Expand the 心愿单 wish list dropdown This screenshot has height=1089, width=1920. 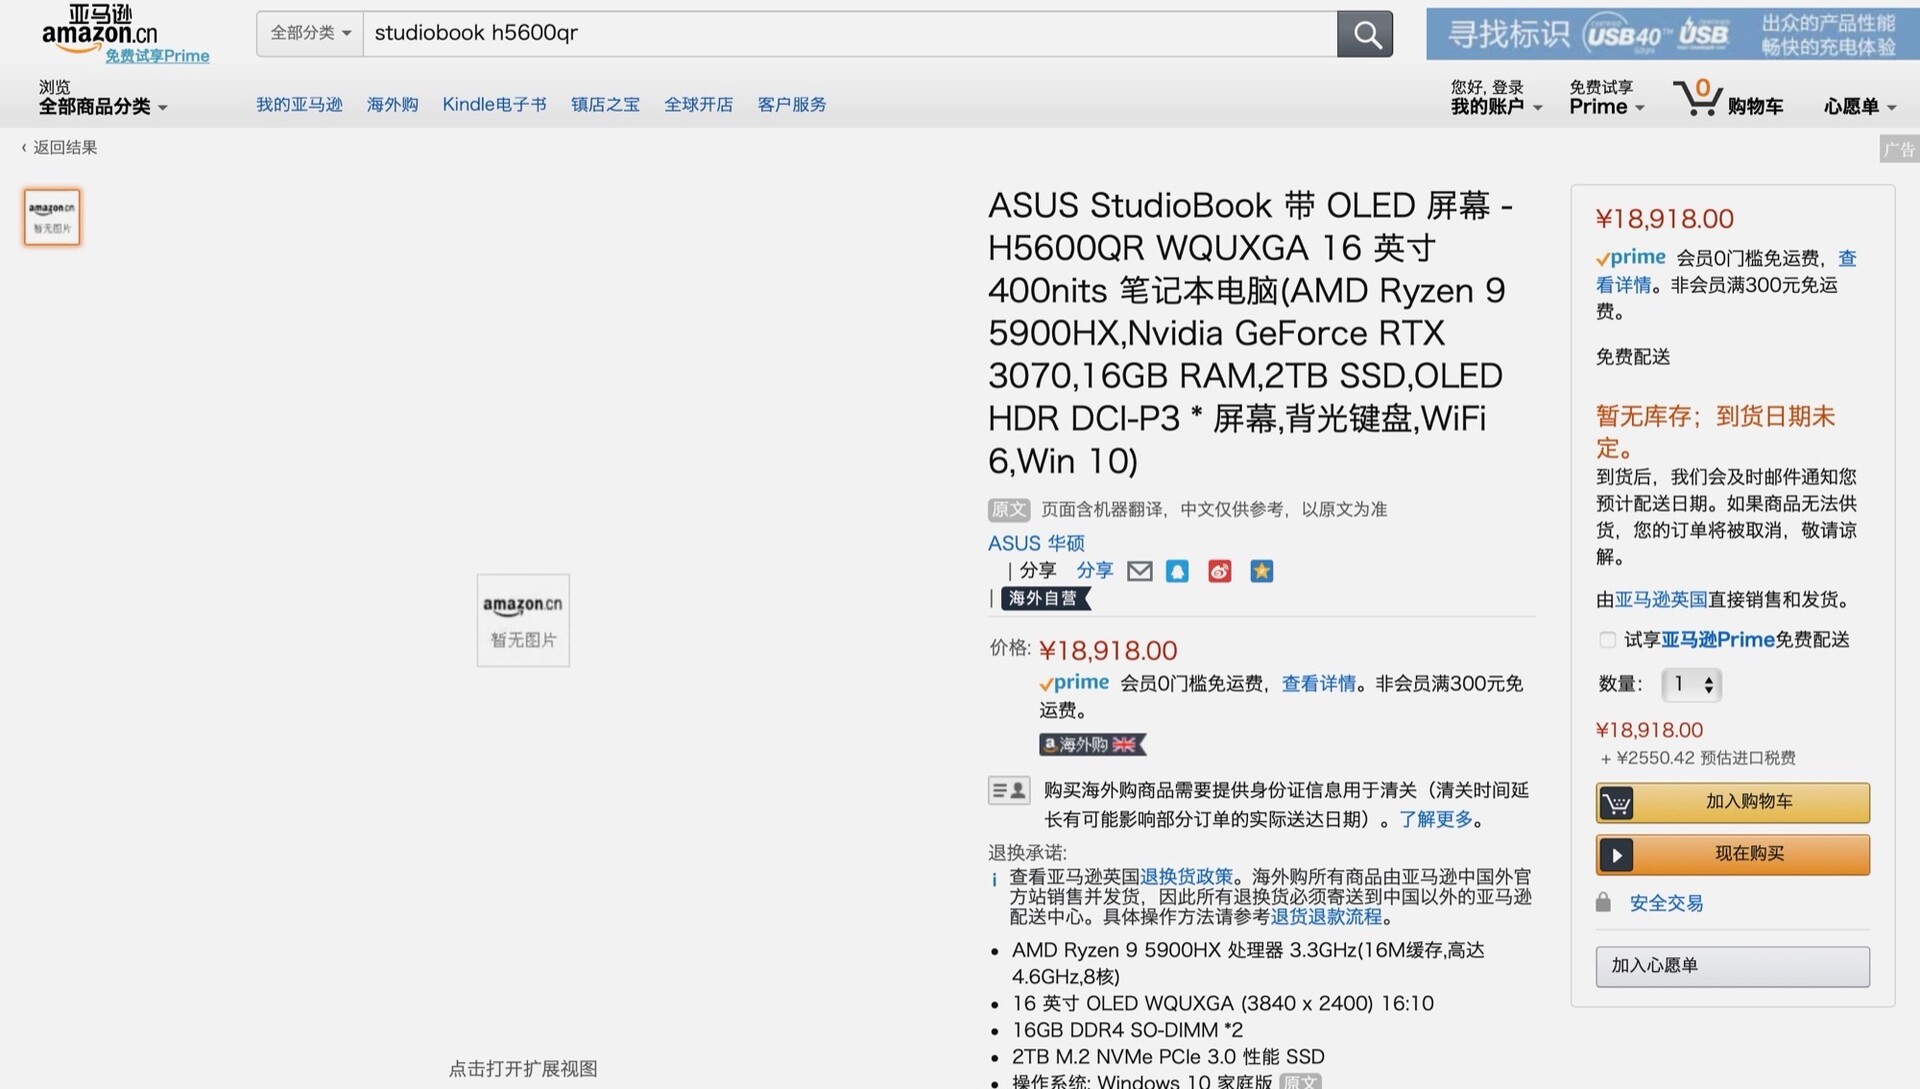point(1859,106)
